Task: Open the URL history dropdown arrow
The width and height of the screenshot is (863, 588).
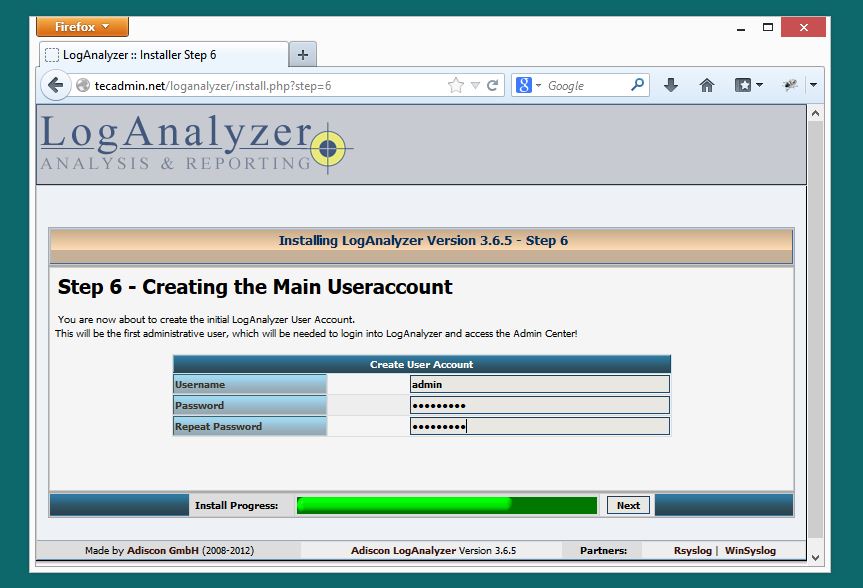Action: 476,85
